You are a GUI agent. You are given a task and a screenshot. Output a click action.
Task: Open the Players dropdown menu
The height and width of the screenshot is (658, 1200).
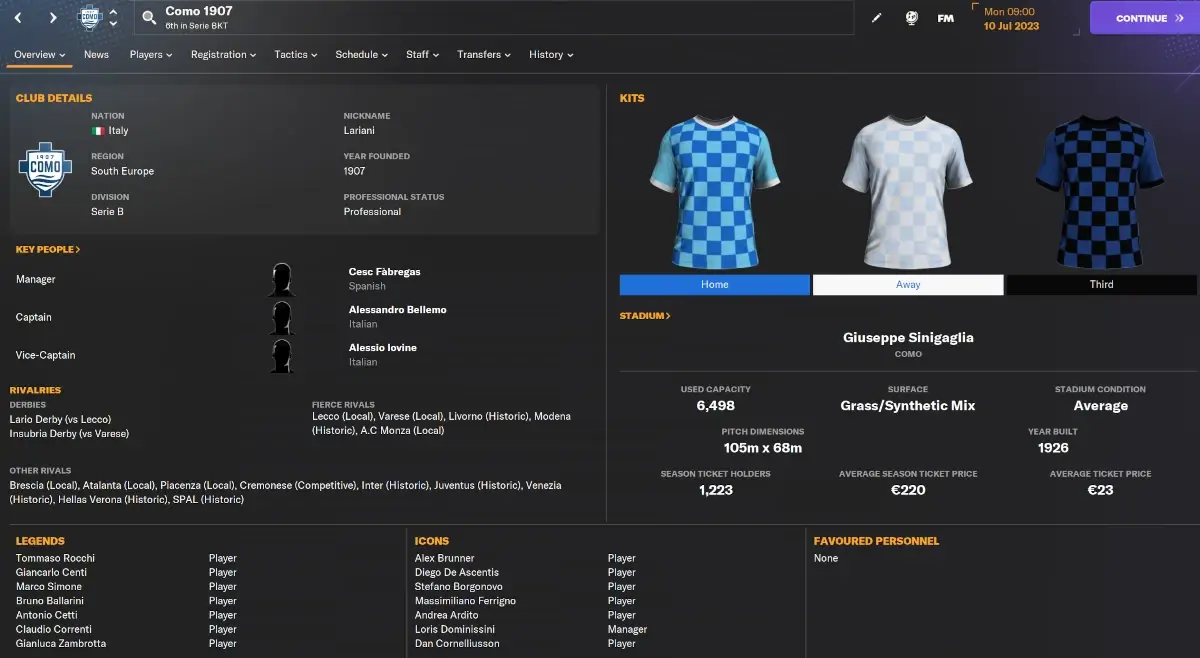point(151,55)
